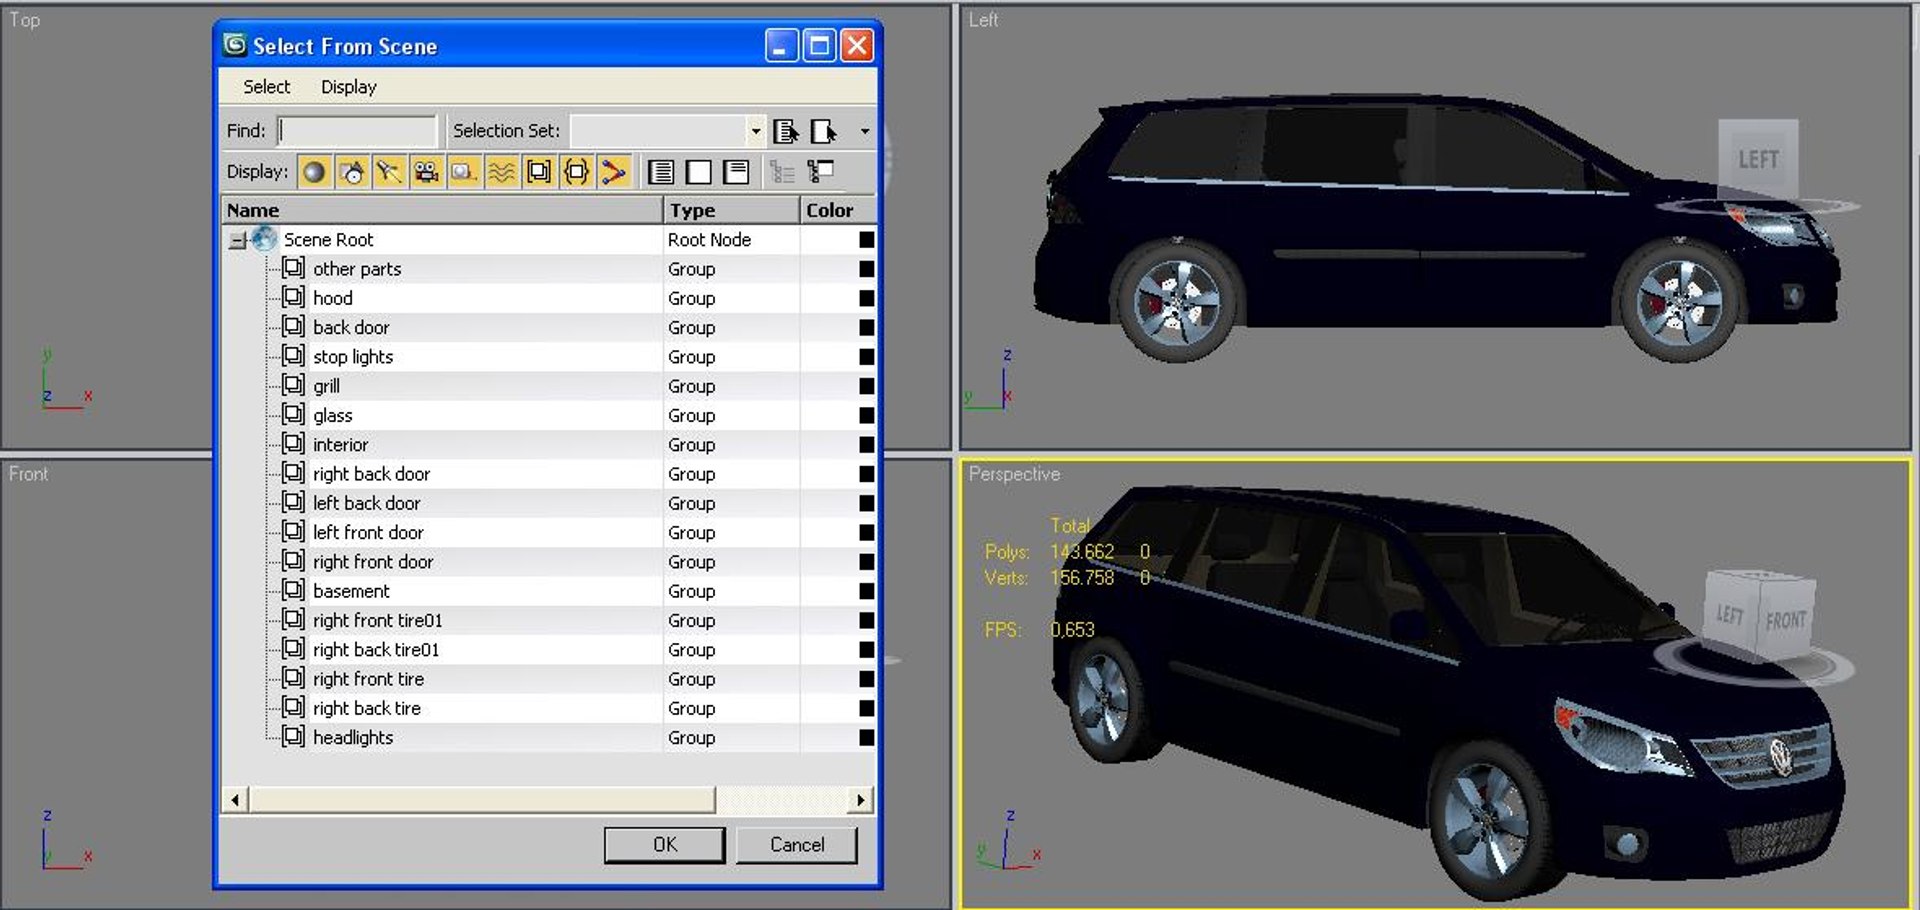
Task: Toggle the Display XRefs curly-bracket icon
Action: [576, 172]
